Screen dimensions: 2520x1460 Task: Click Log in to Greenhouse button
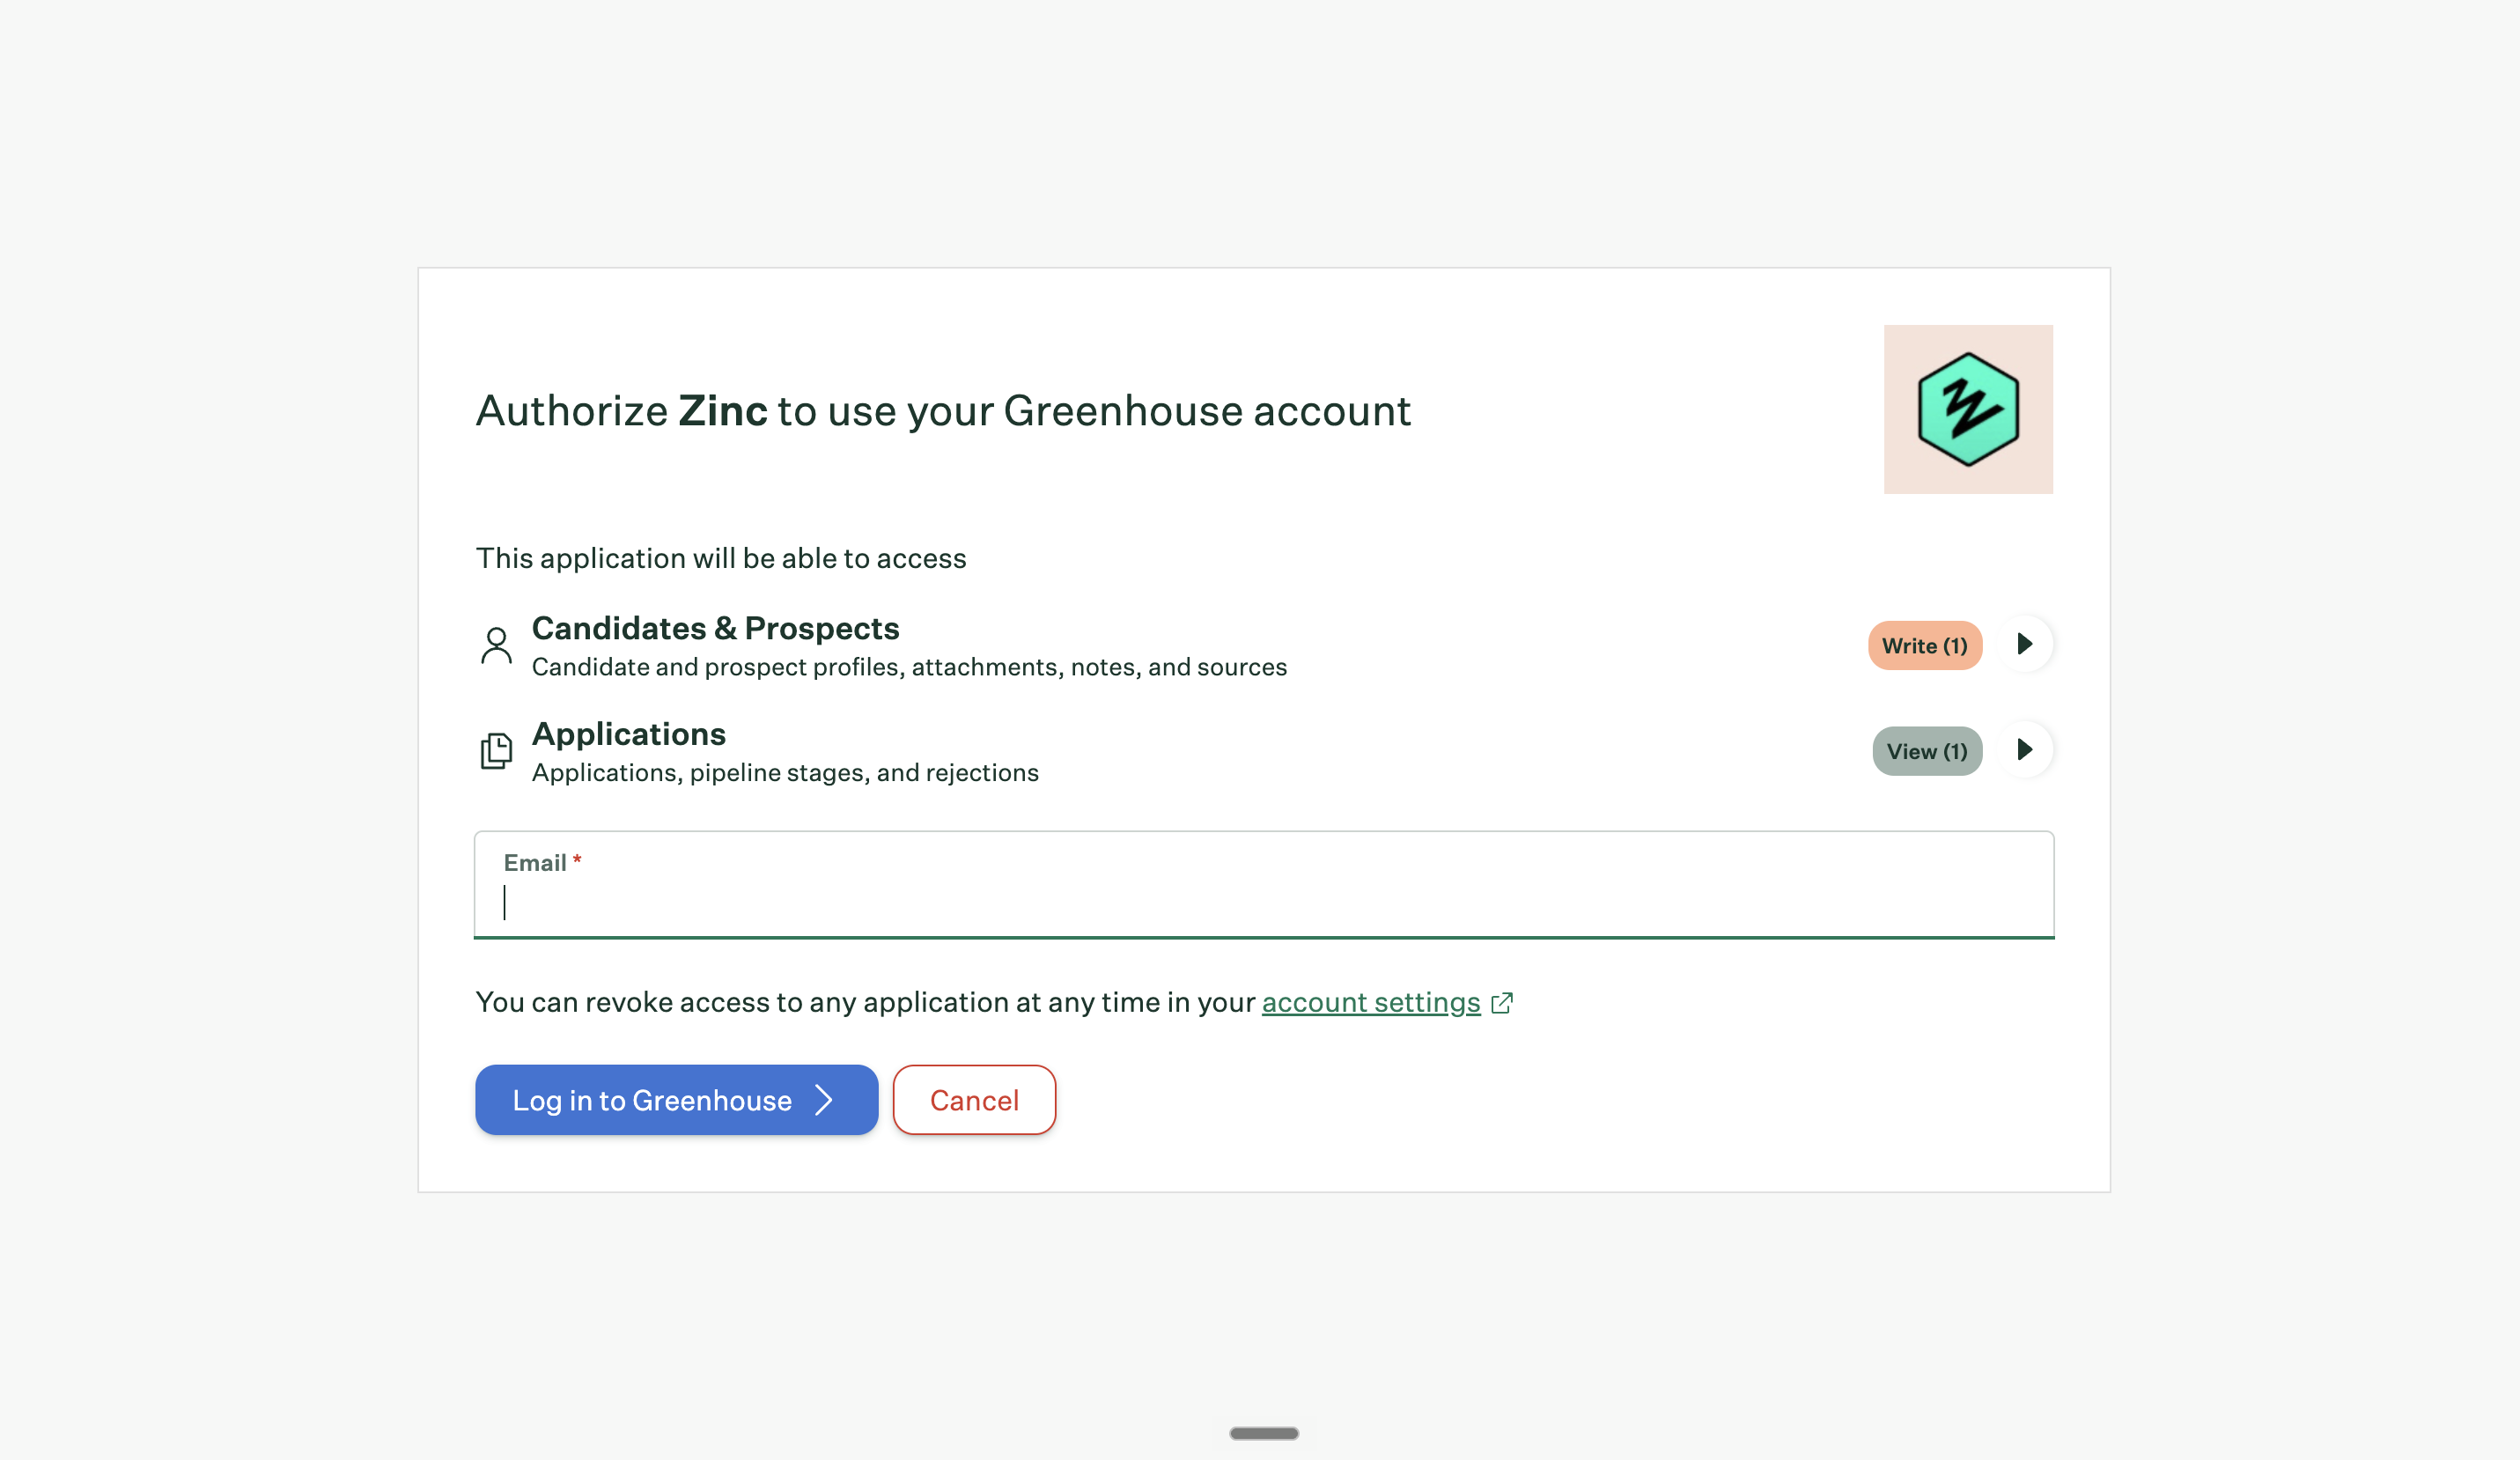(676, 1100)
